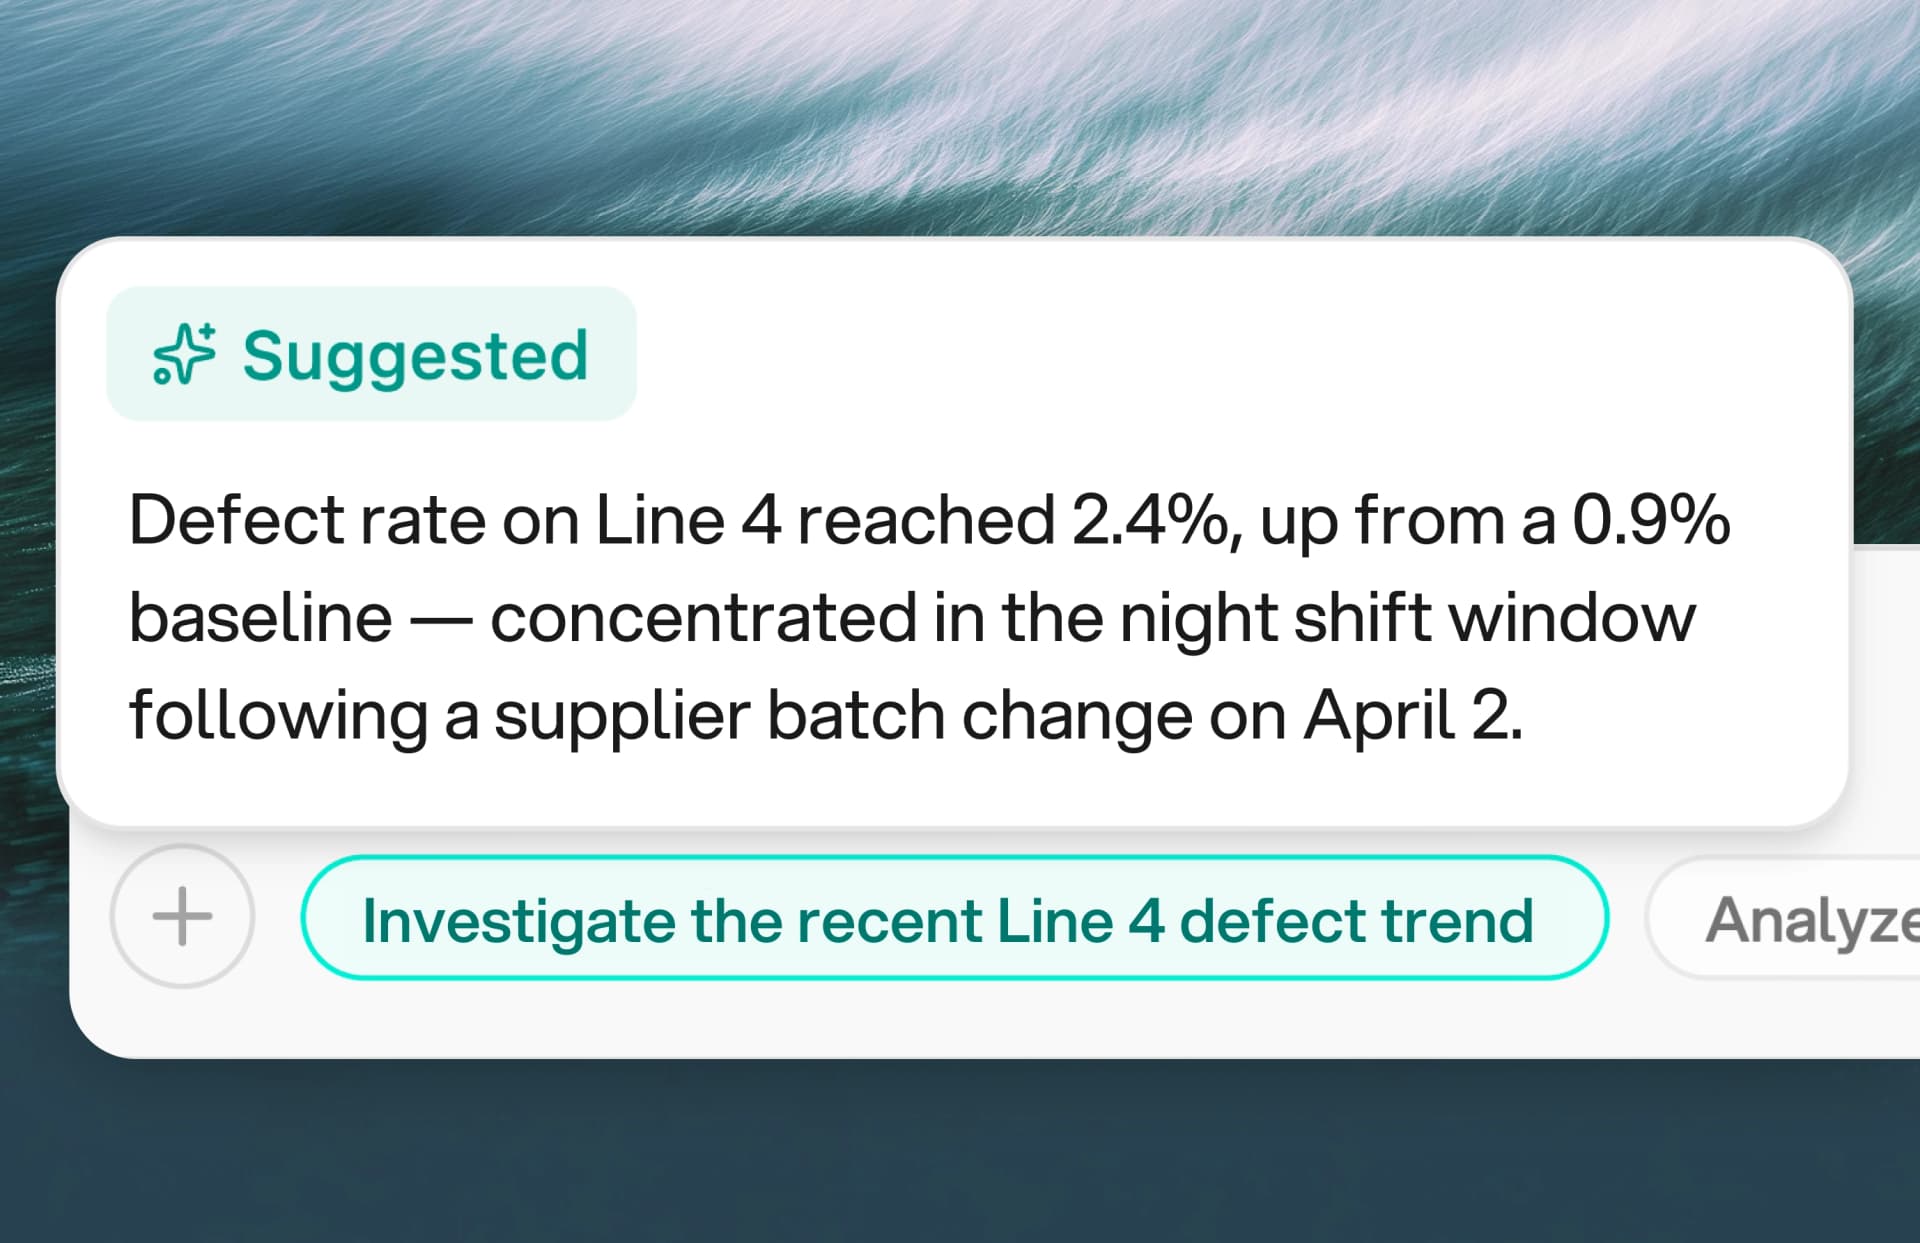Click the word "window" in the description
Screen dimensions: 1920x1243
(x=1572, y=617)
